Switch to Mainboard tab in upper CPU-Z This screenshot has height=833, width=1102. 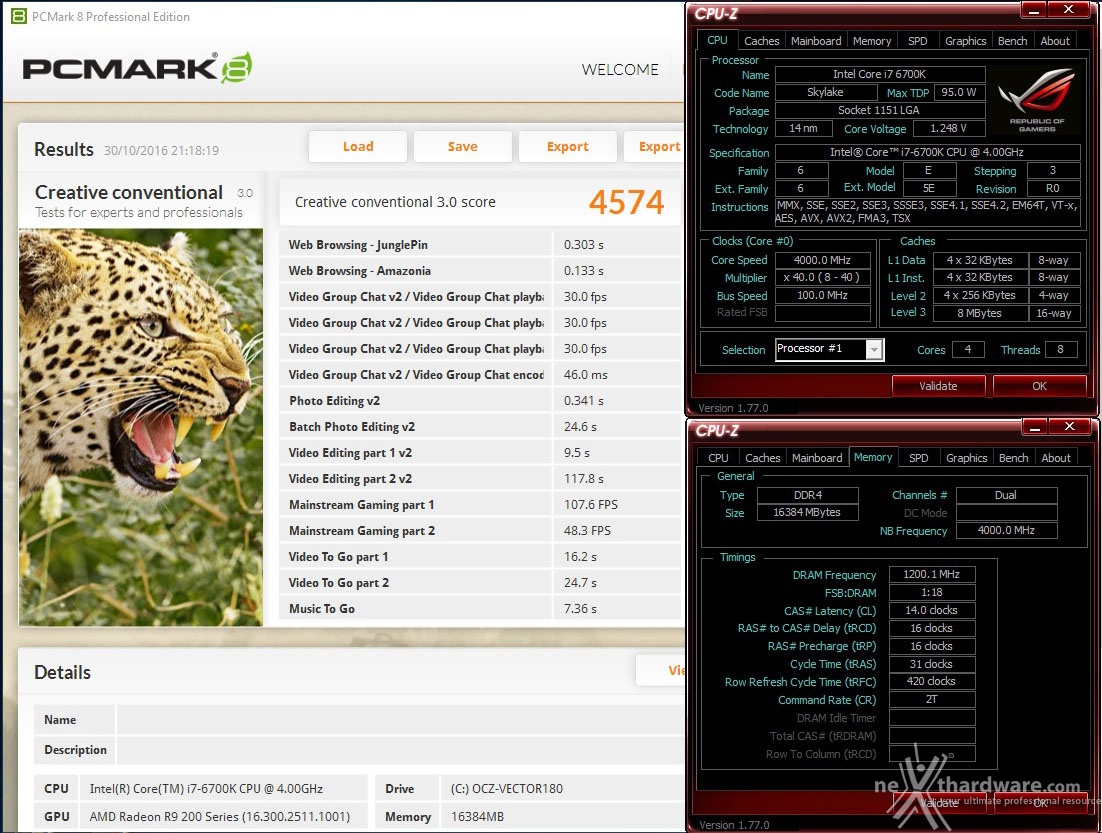(x=815, y=41)
